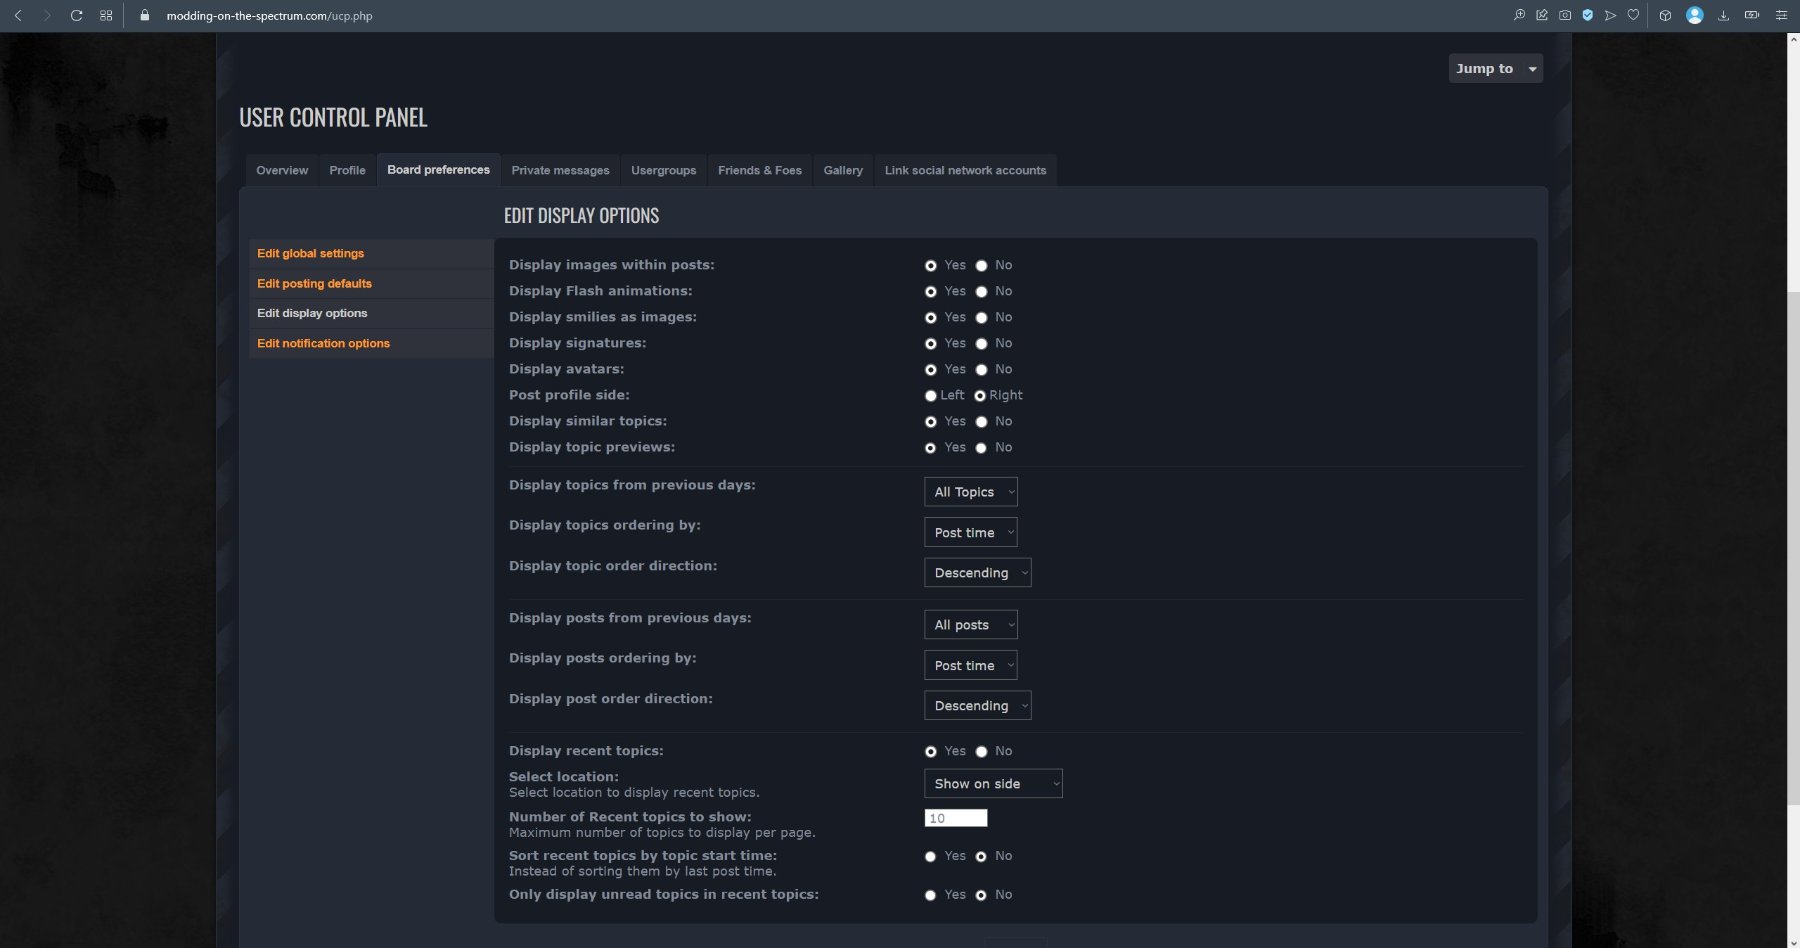Open the Display topics from previous days dropdown
The image size is (1800, 948).
click(x=970, y=492)
